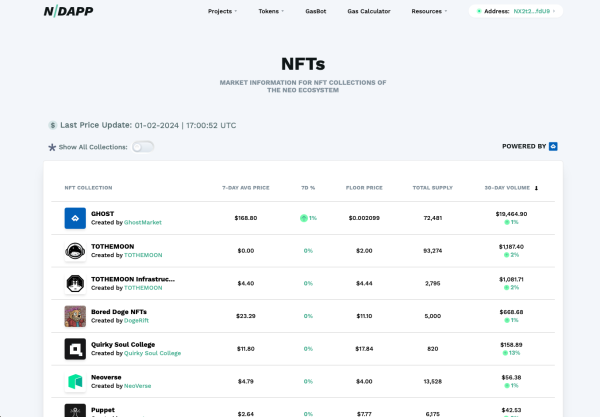The height and width of the screenshot is (417, 600).
Task: Open TOTHEMOON creator link in Infrastructure row
Action: pos(143,288)
